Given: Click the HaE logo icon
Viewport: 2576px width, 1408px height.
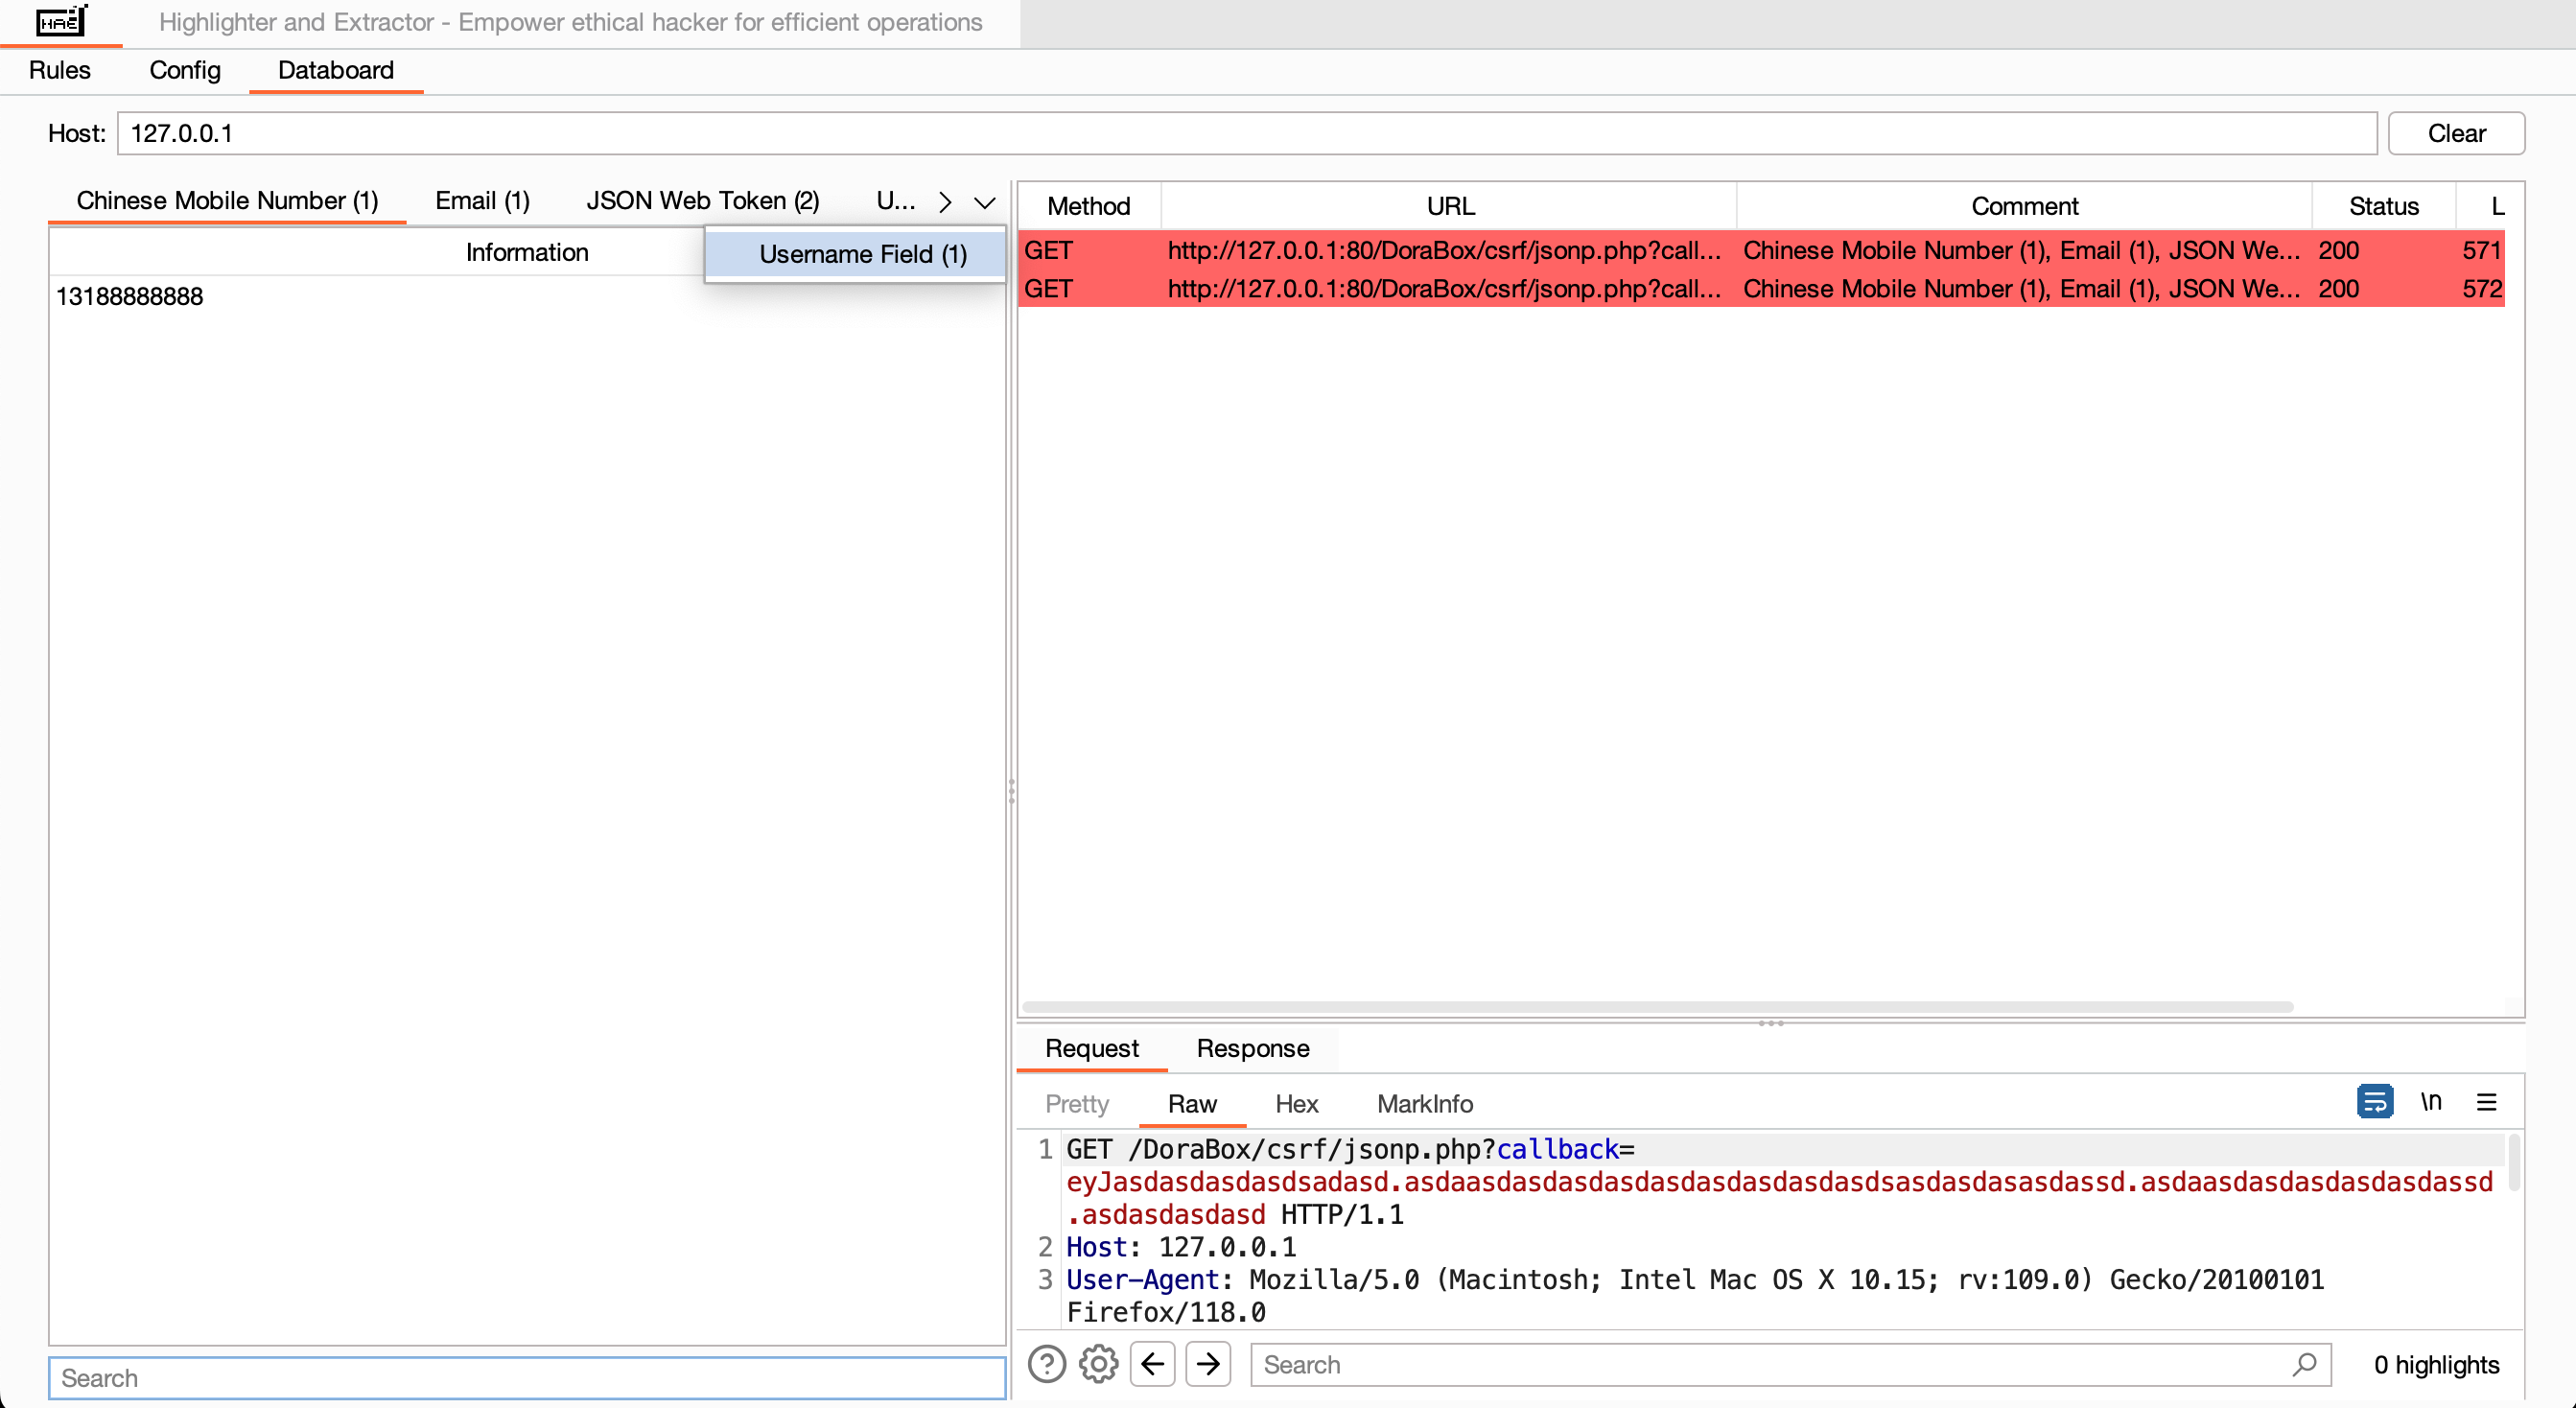Looking at the screenshot, I should click(x=61, y=21).
